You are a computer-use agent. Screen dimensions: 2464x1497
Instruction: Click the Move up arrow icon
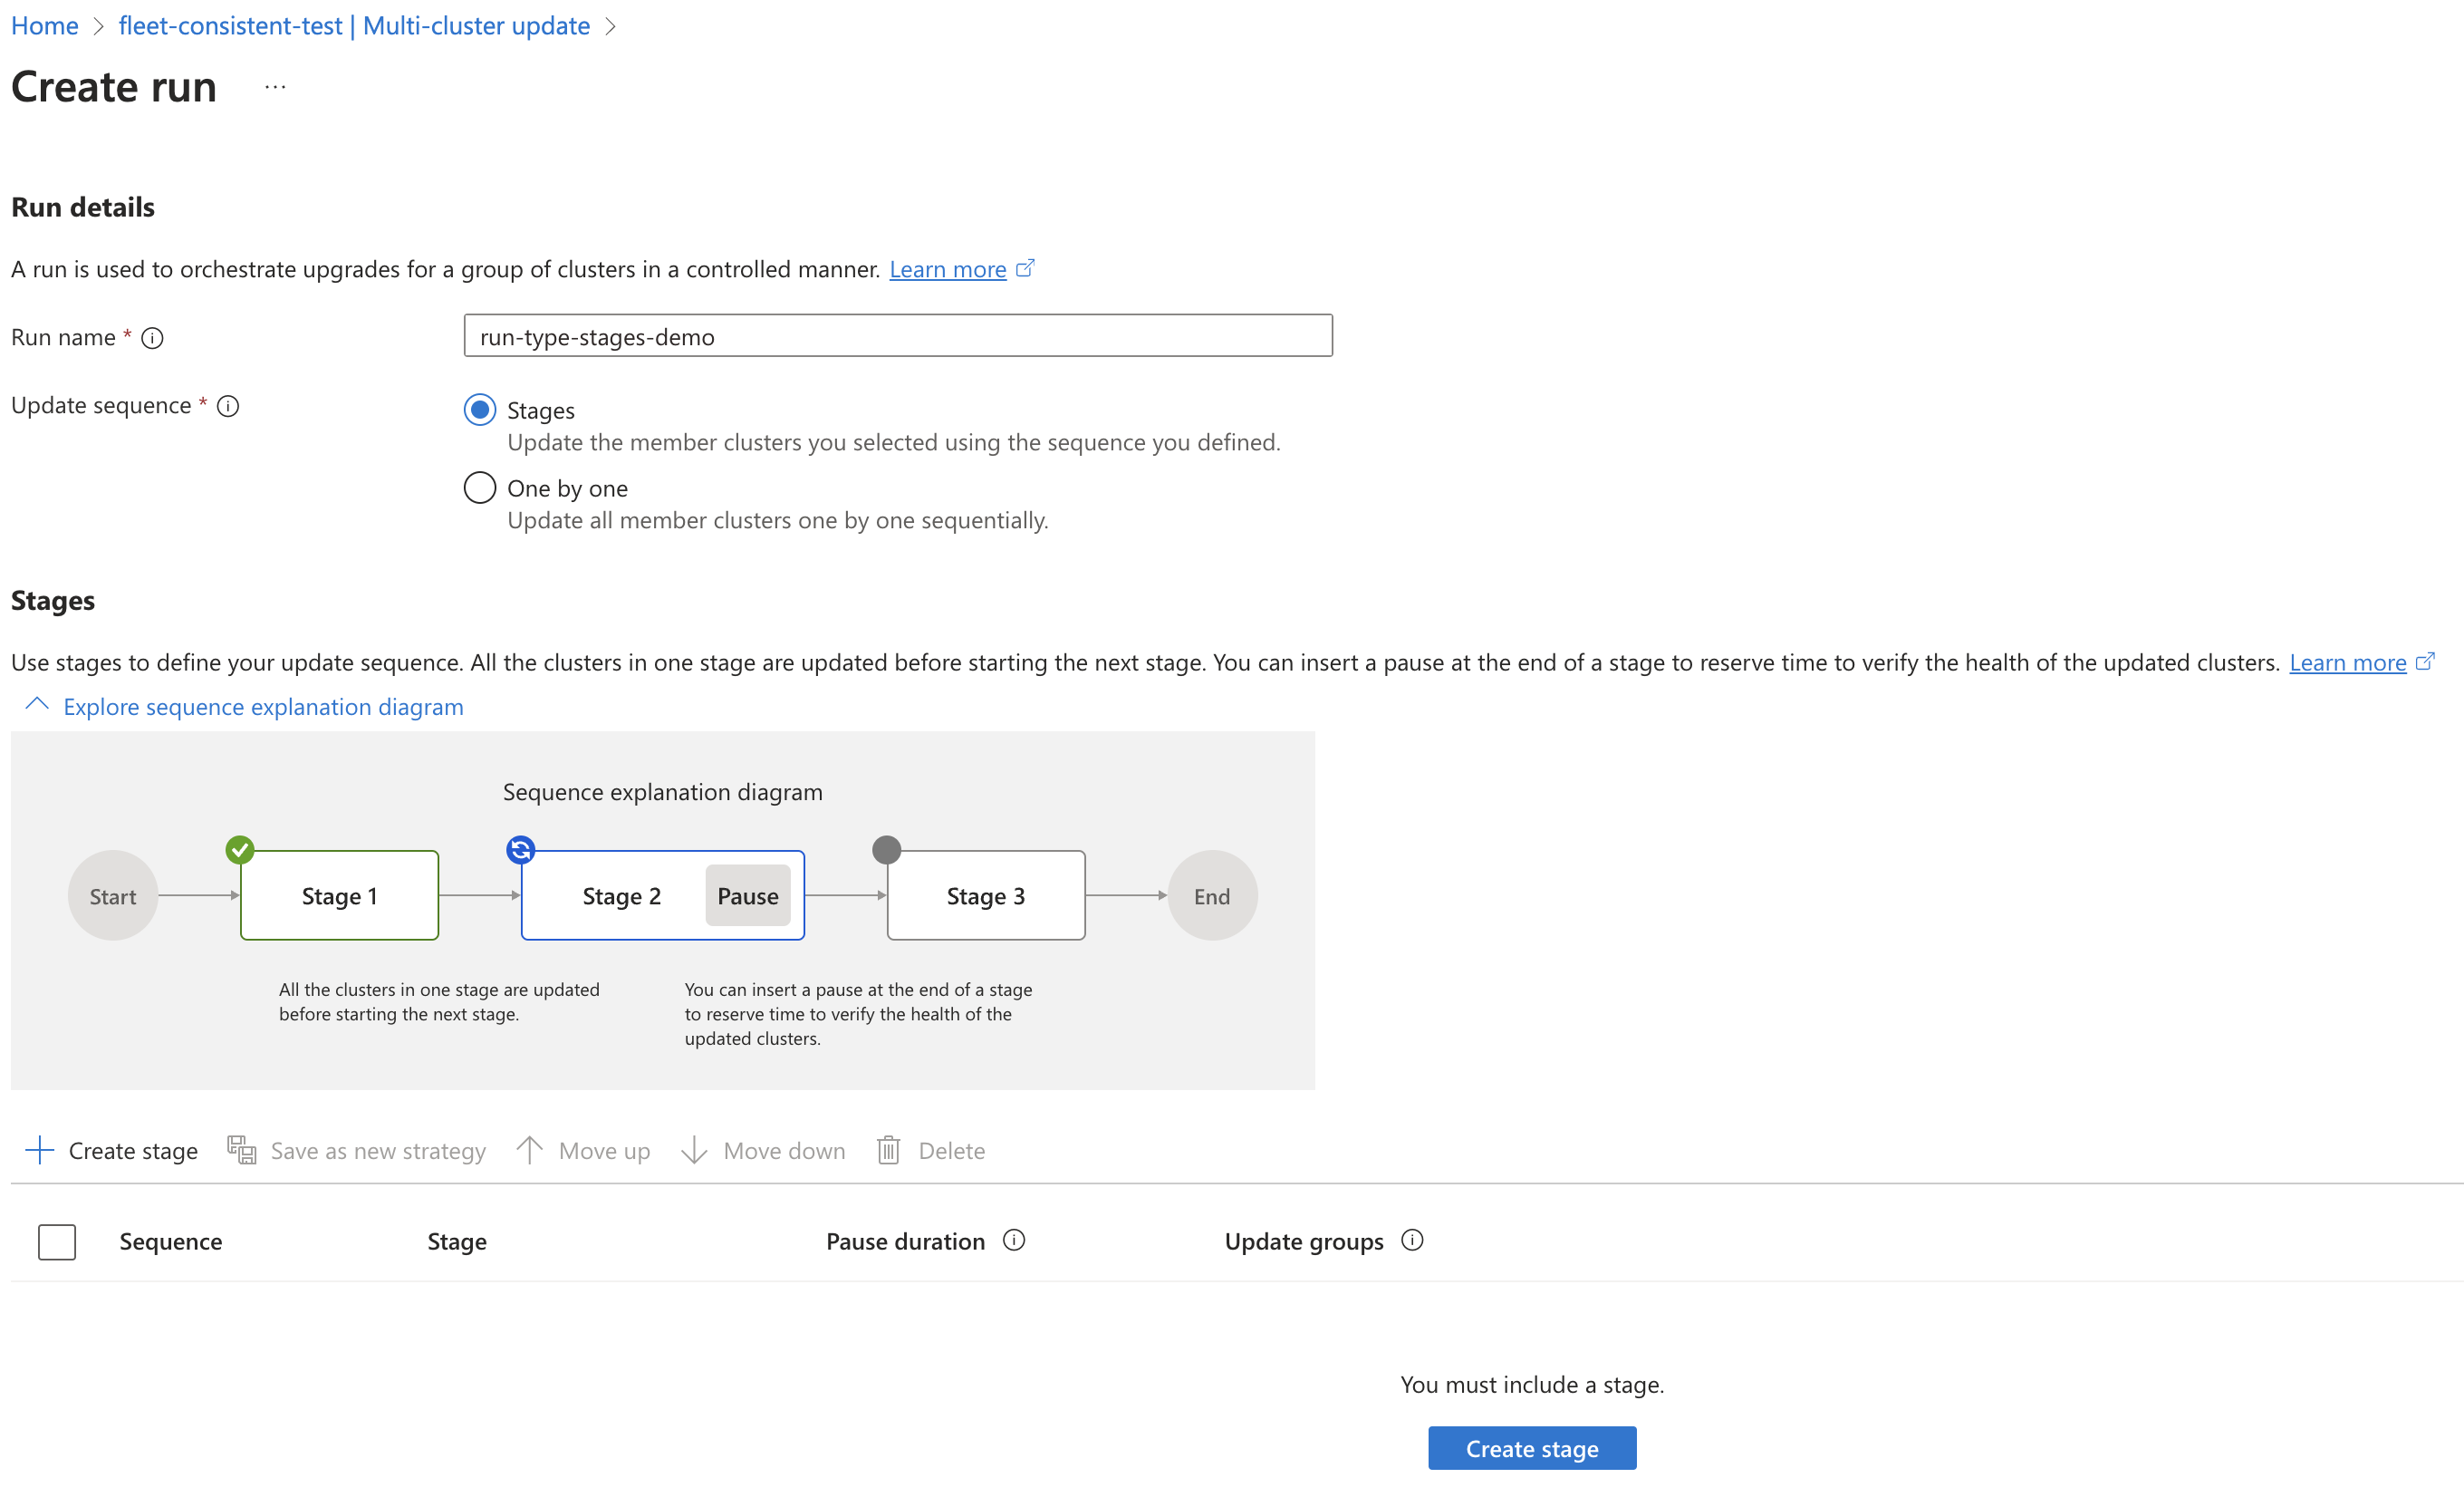tap(528, 1150)
